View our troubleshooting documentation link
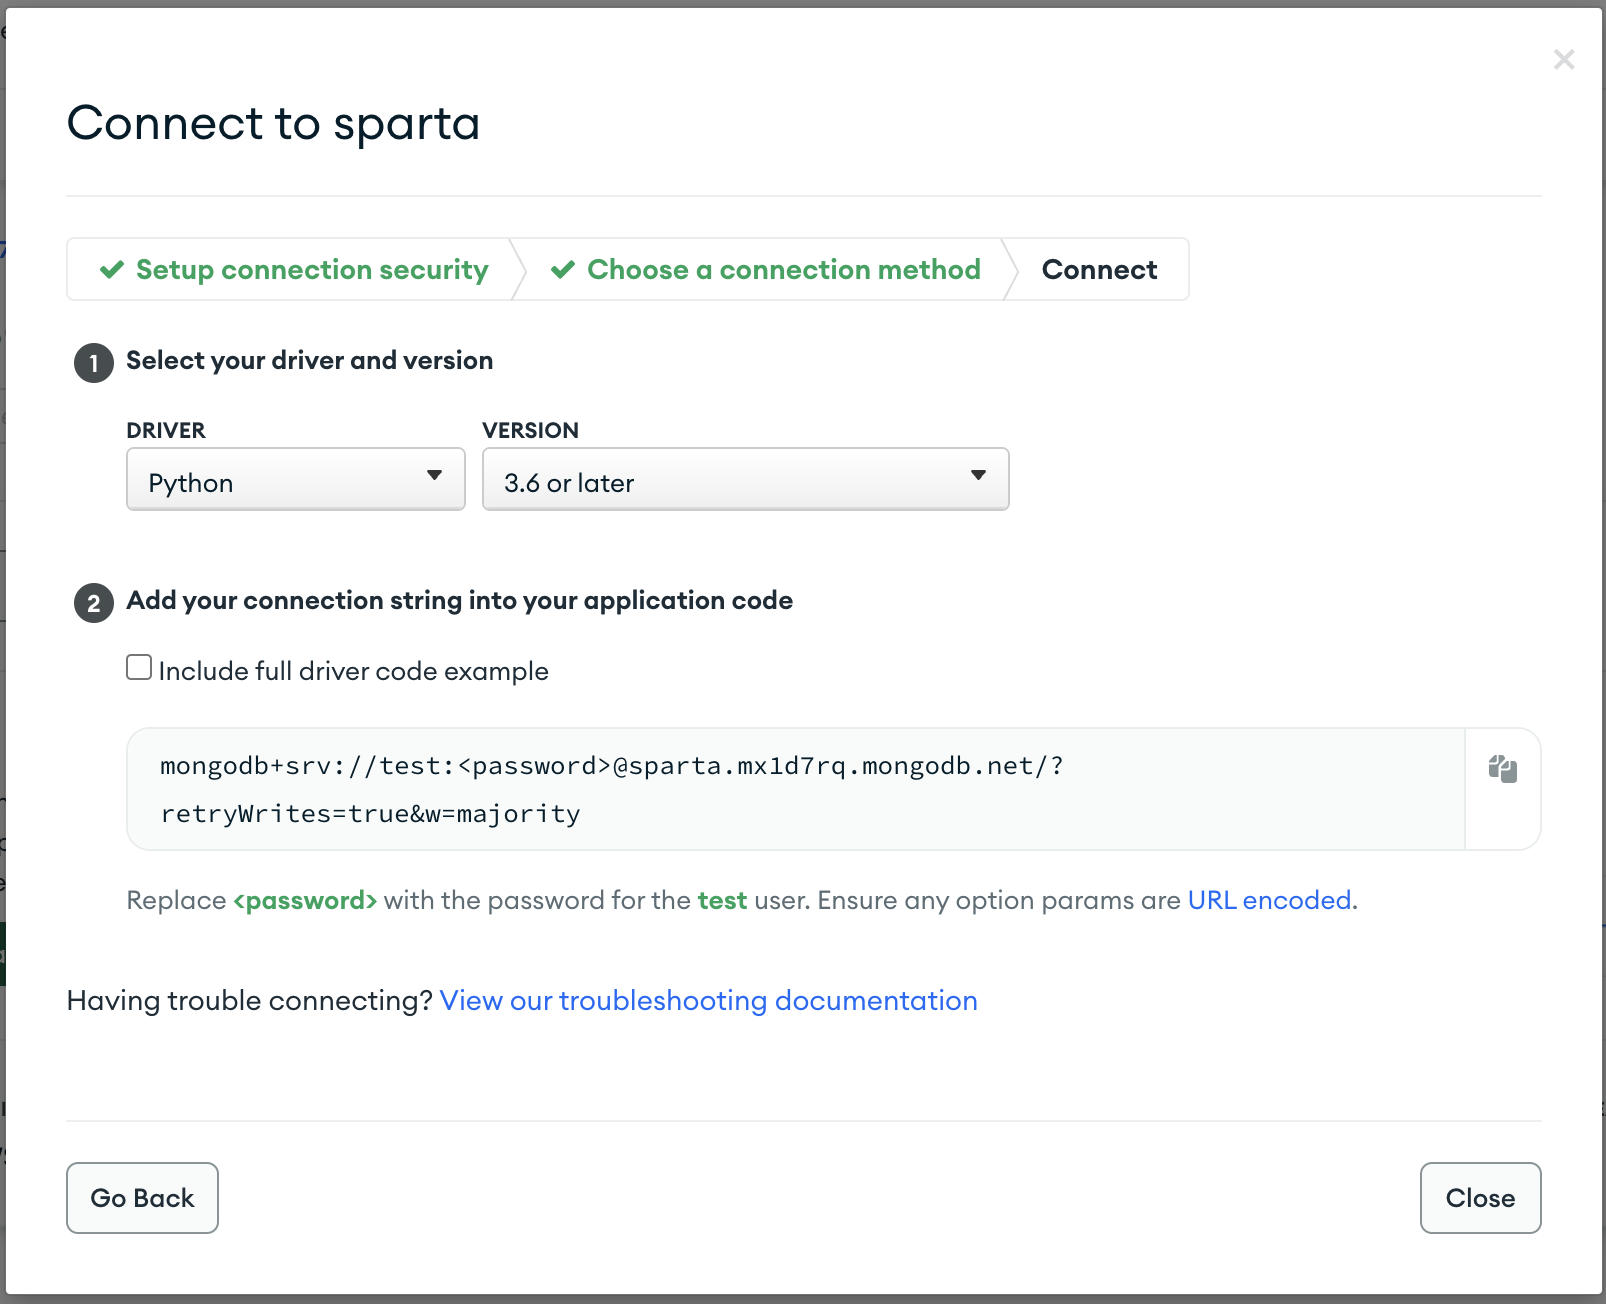This screenshot has height=1304, width=1606. [709, 1000]
